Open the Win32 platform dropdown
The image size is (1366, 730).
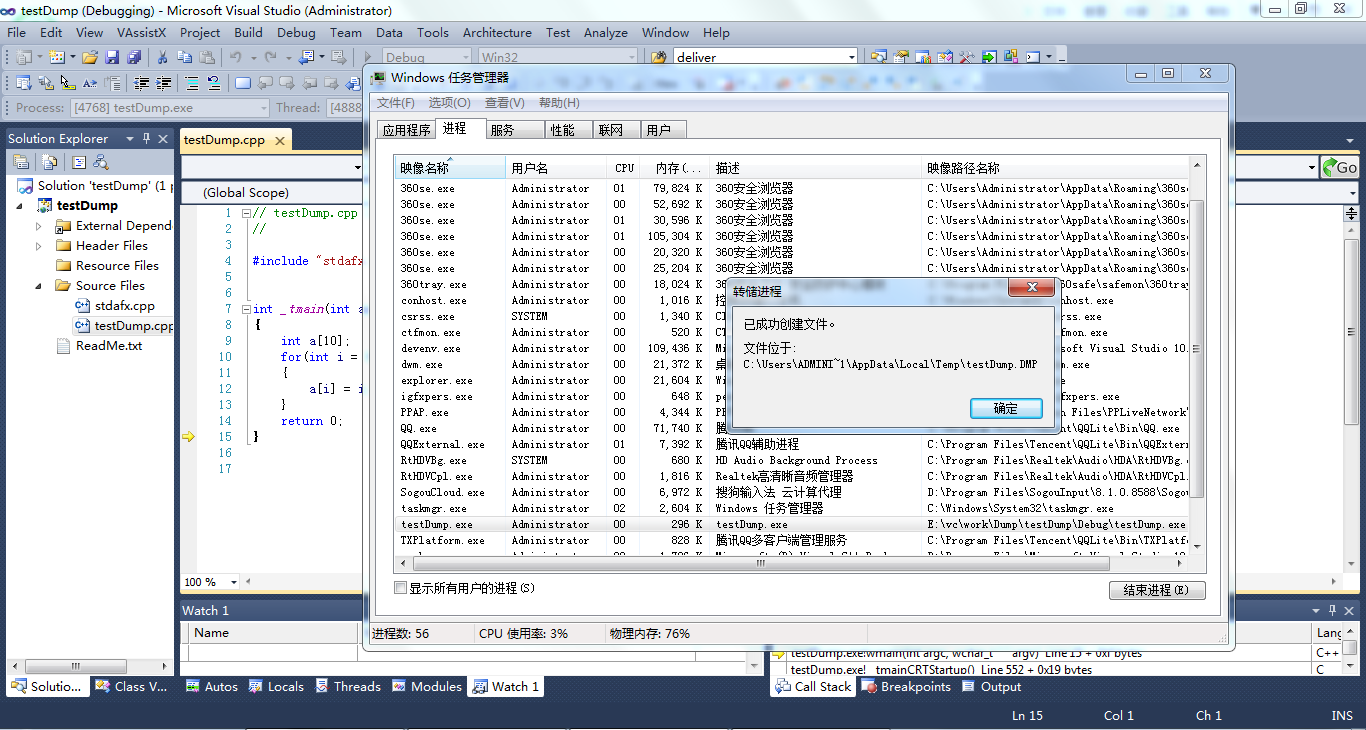point(631,57)
